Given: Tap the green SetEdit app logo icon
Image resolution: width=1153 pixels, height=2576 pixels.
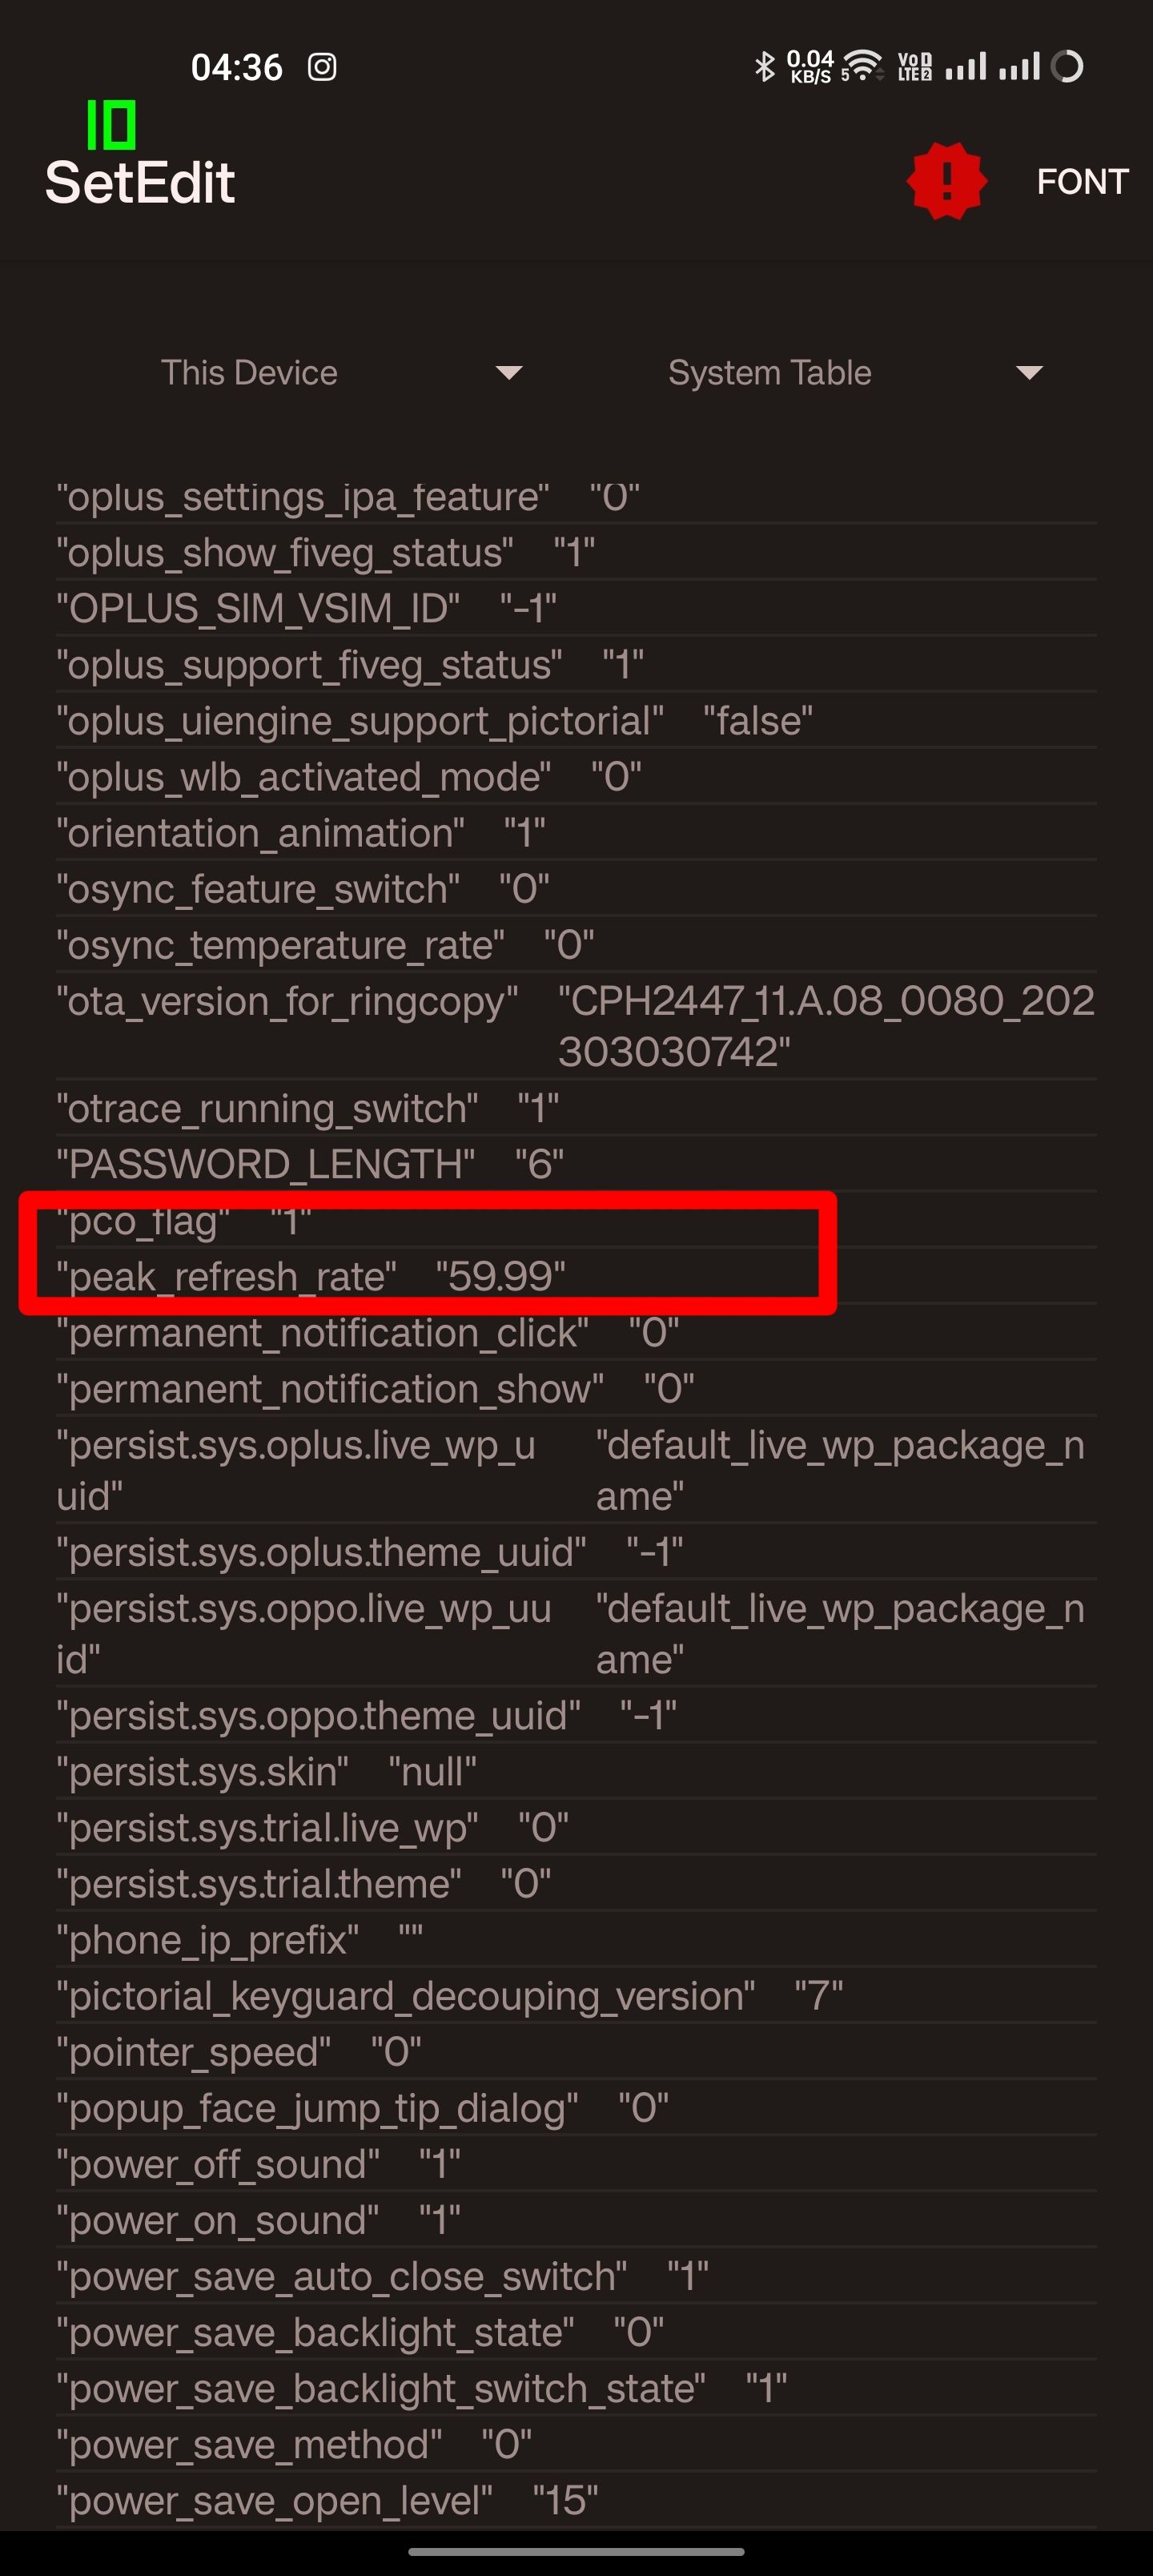Looking at the screenshot, I should [113, 124].
